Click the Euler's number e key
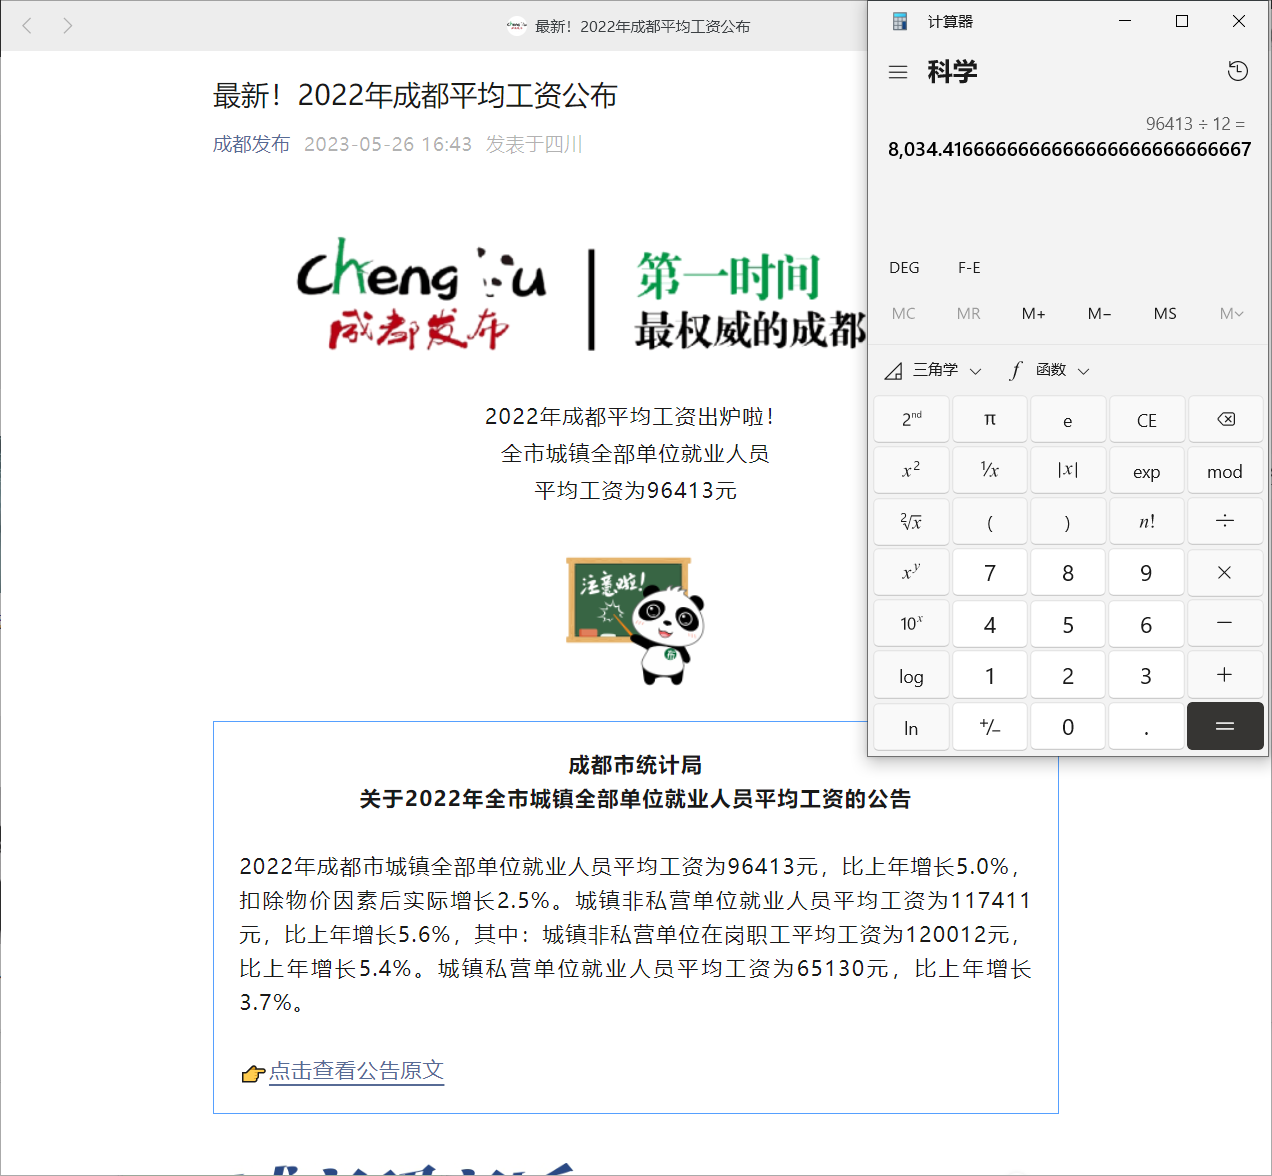Screen dimensions: 1272x1176 1068,420
